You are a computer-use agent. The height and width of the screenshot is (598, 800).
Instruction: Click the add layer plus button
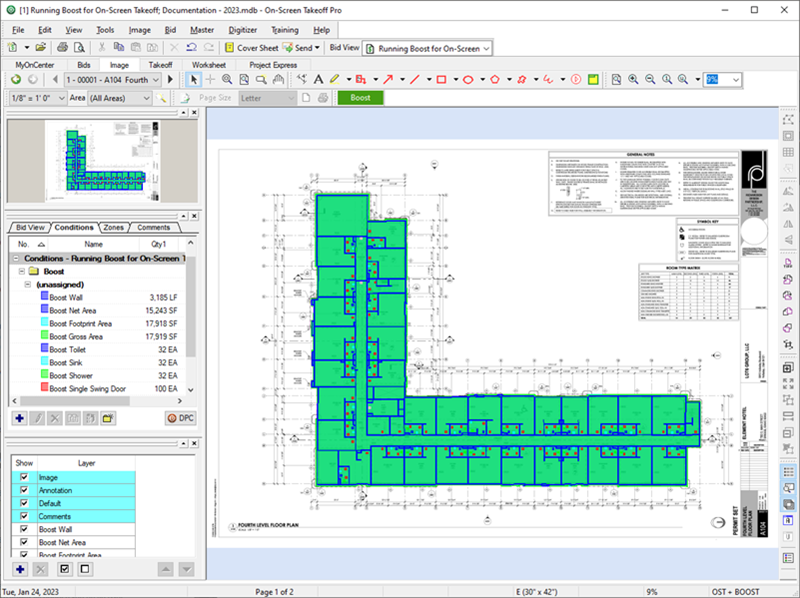(x=20, y=569)
